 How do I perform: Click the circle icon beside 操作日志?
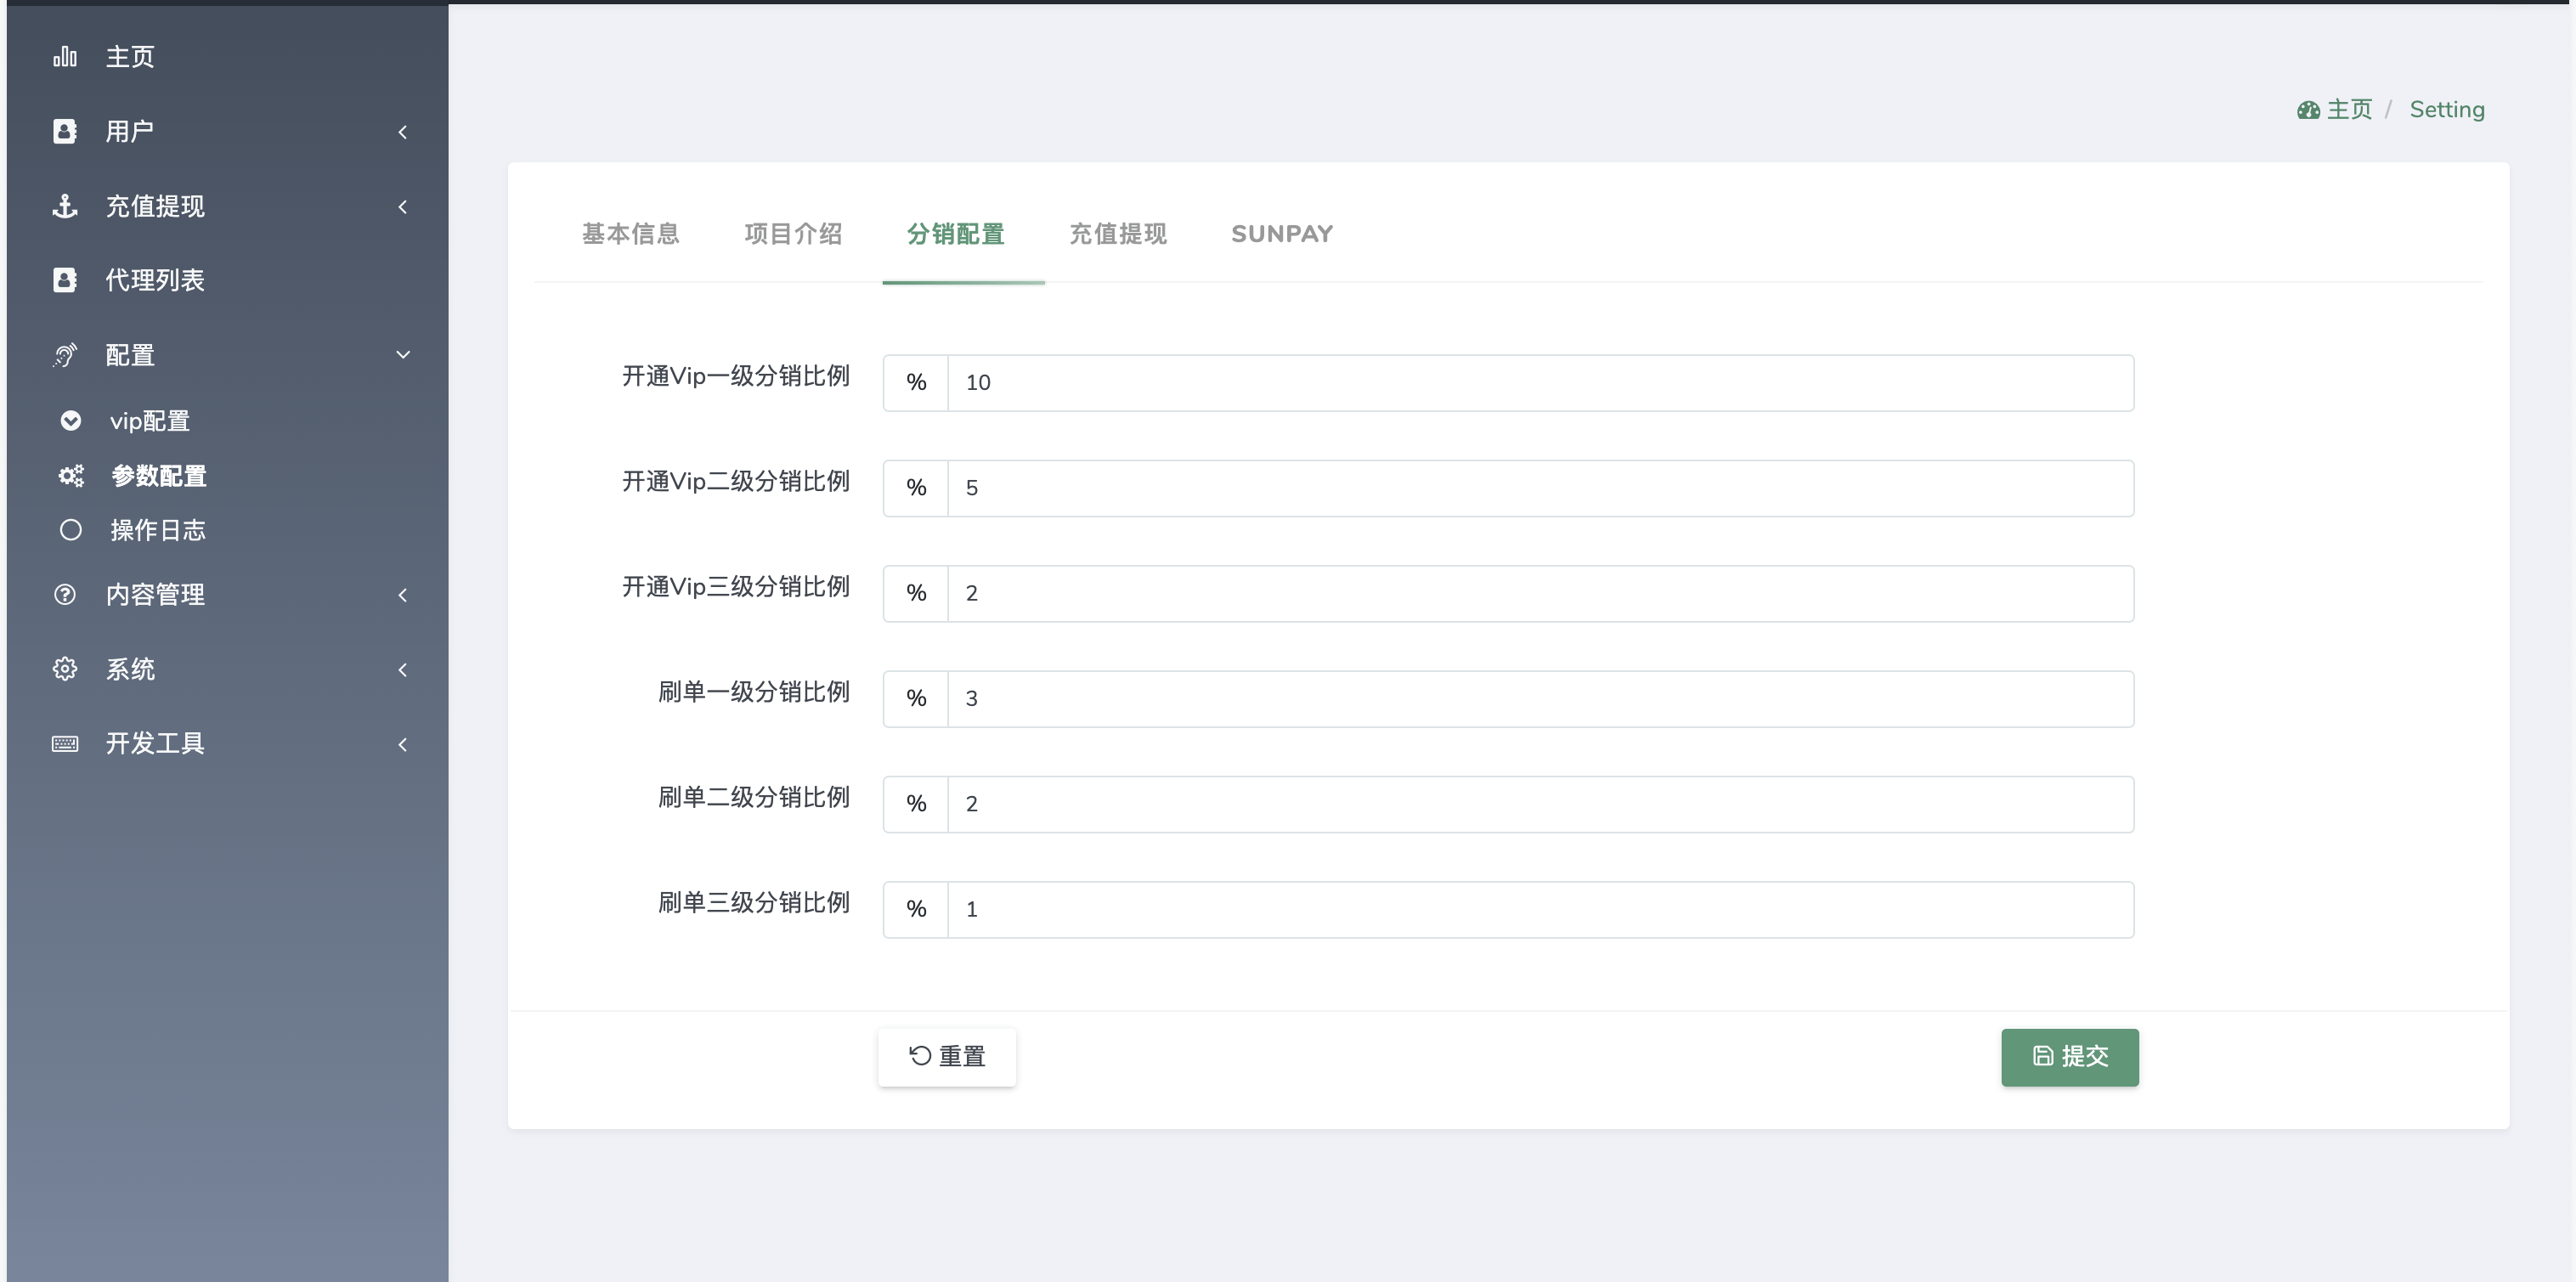71,530
